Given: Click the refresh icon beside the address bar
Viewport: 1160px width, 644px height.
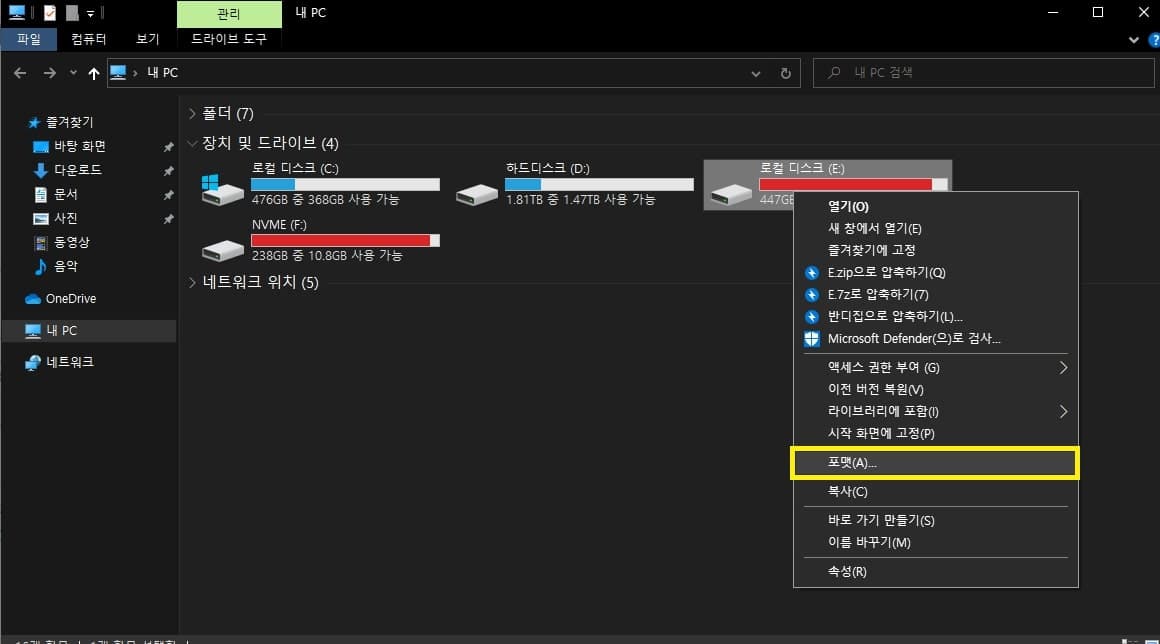Looking at the screenshot, I should [785, 72].
